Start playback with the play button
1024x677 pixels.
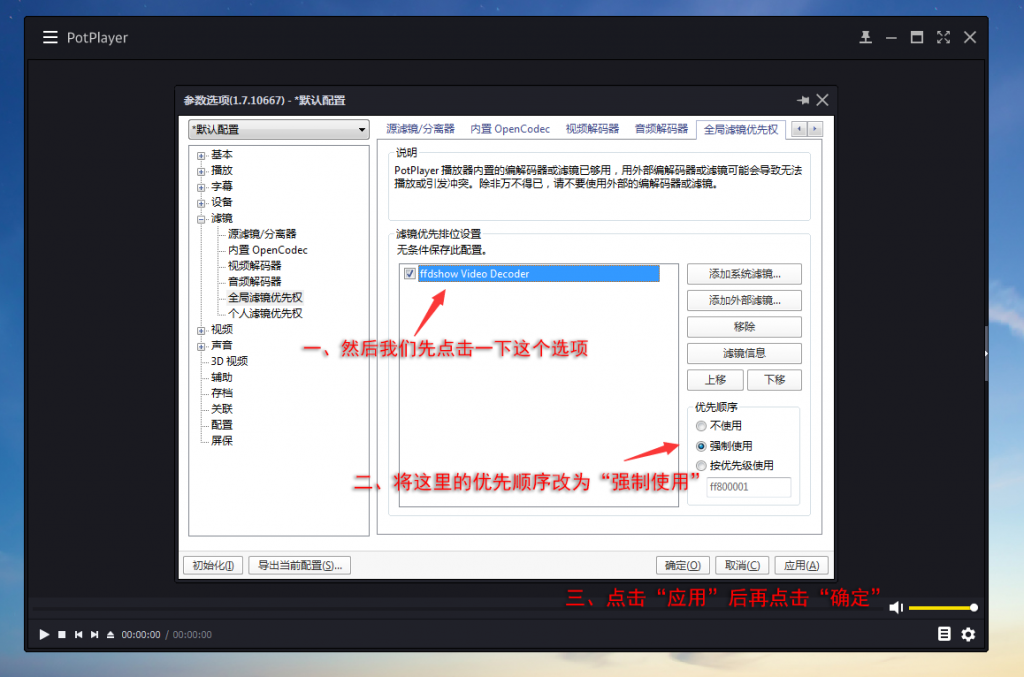(44, 635)
